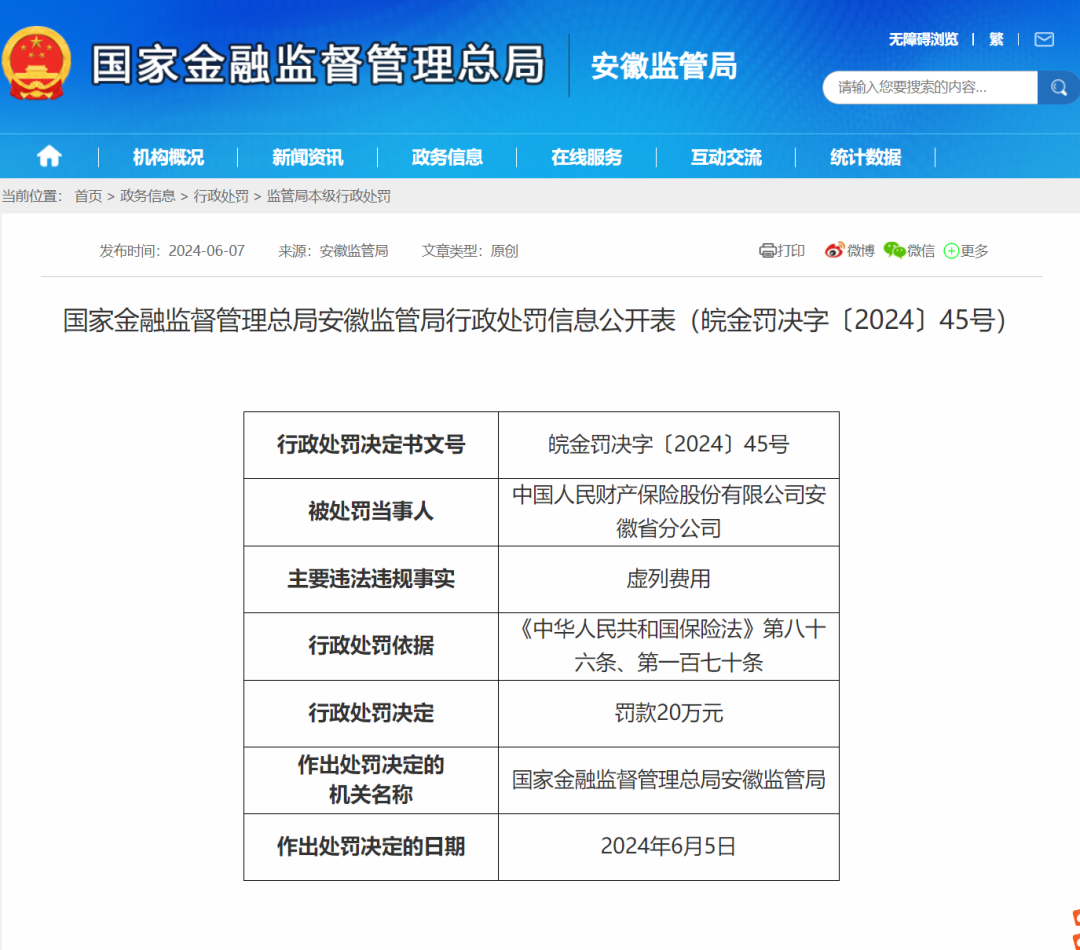Screen dimensions: 1080x950
Task: Click the home icon in navigation bar
Action: click(x=49, y=156)
